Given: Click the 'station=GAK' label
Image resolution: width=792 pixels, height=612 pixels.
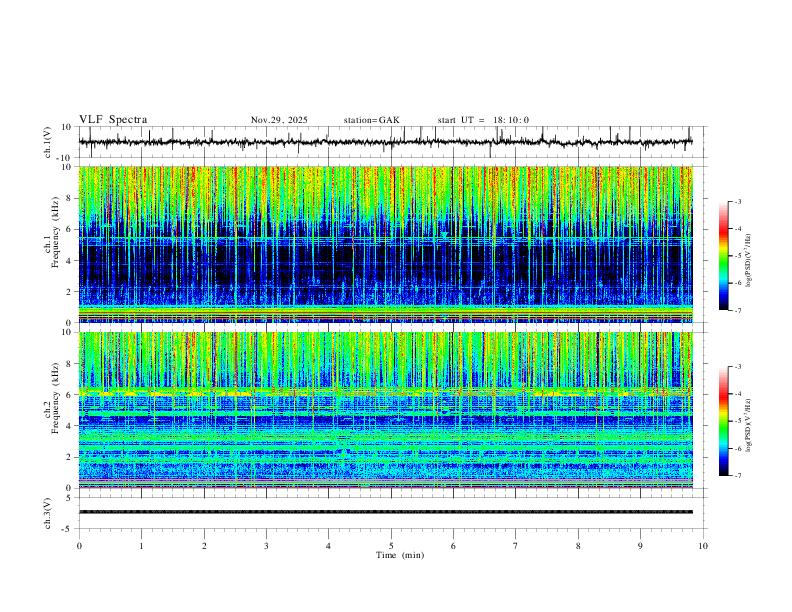Looking at the screenshot, I should click(371, 120).
